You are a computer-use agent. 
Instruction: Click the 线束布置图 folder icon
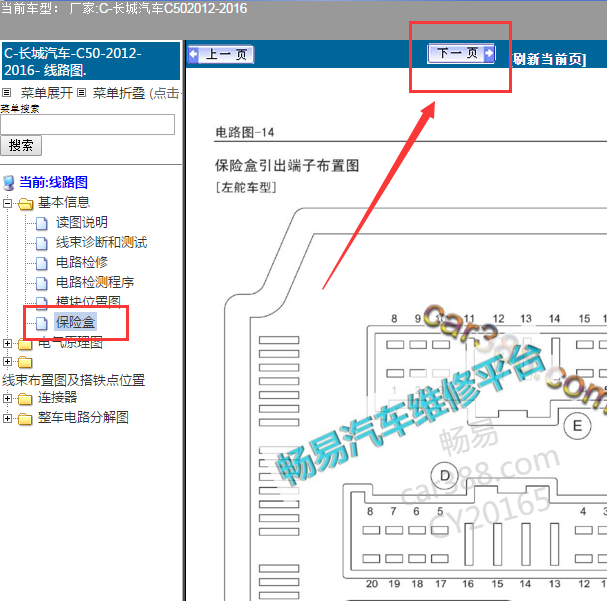[25, 362]
